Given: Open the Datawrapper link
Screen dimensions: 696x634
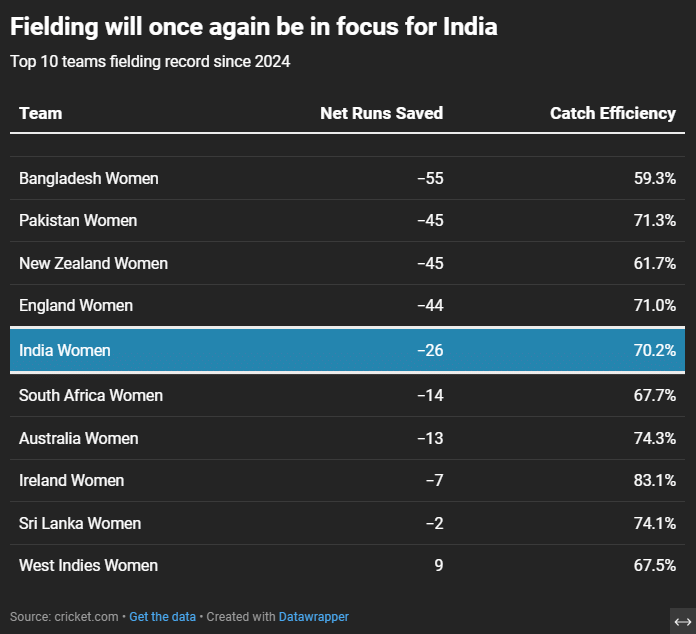Looking at the screenshot, I should [314, 617].
